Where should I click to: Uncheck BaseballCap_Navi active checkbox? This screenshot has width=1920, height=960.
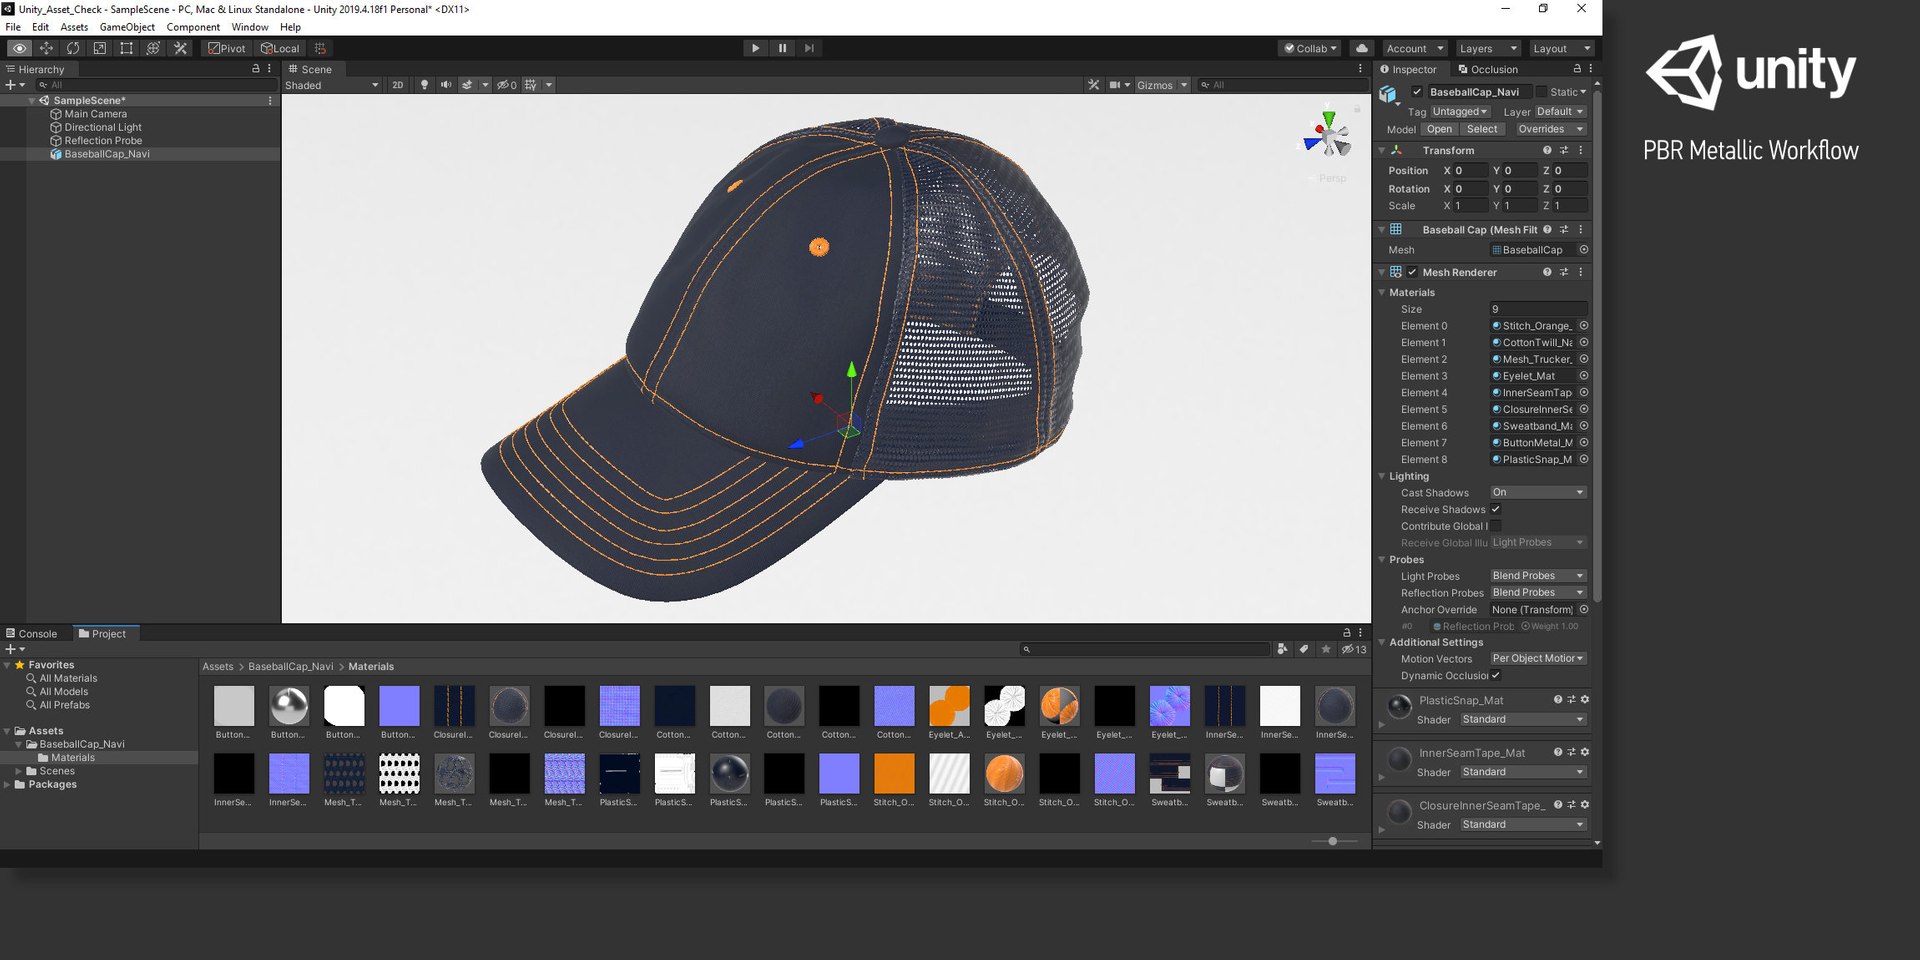click(1417, 92)
